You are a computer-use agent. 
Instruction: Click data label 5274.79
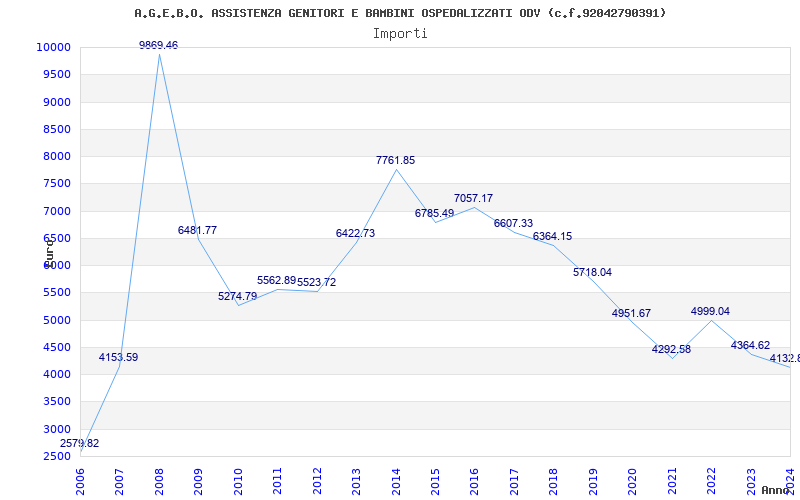pos(237,296)
